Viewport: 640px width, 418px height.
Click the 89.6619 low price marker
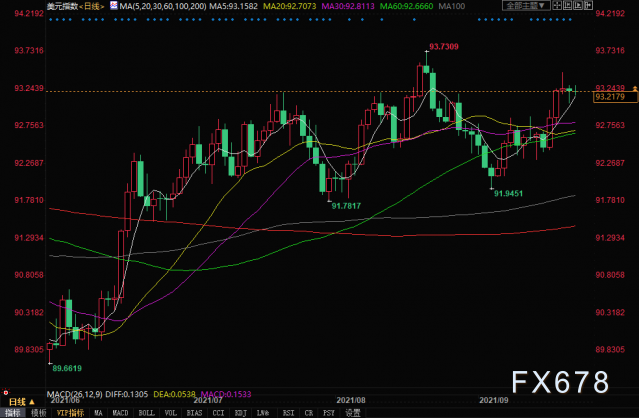coord(67,369)
